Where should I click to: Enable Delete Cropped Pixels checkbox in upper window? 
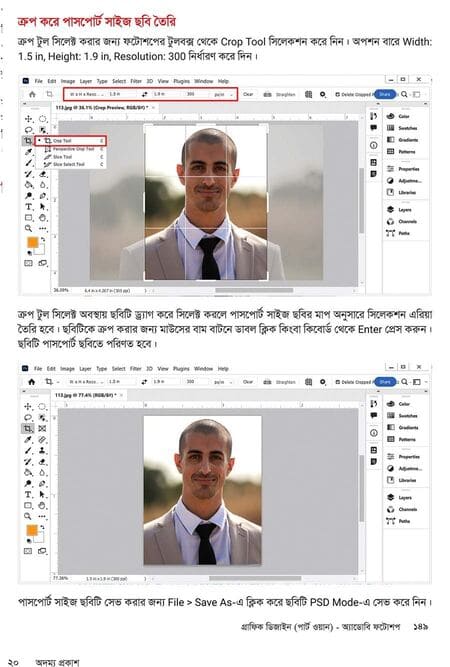click(337, 94)
